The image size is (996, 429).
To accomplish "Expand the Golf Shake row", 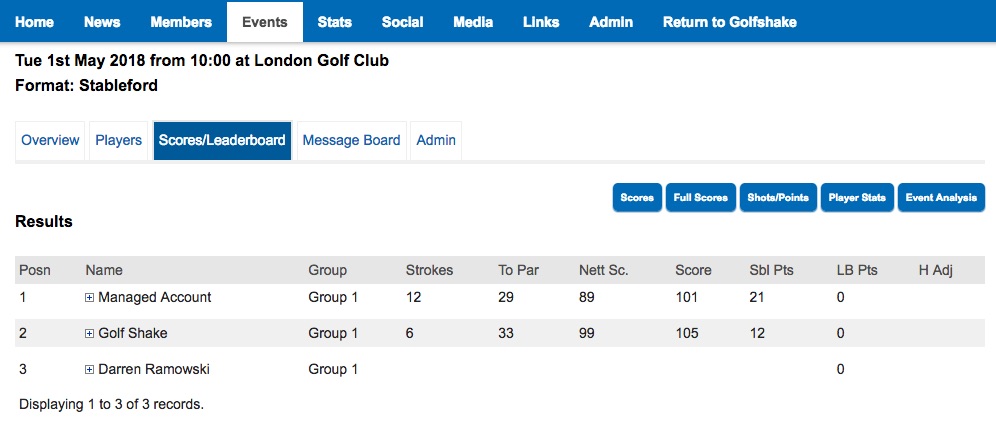I will click(90, 334).
